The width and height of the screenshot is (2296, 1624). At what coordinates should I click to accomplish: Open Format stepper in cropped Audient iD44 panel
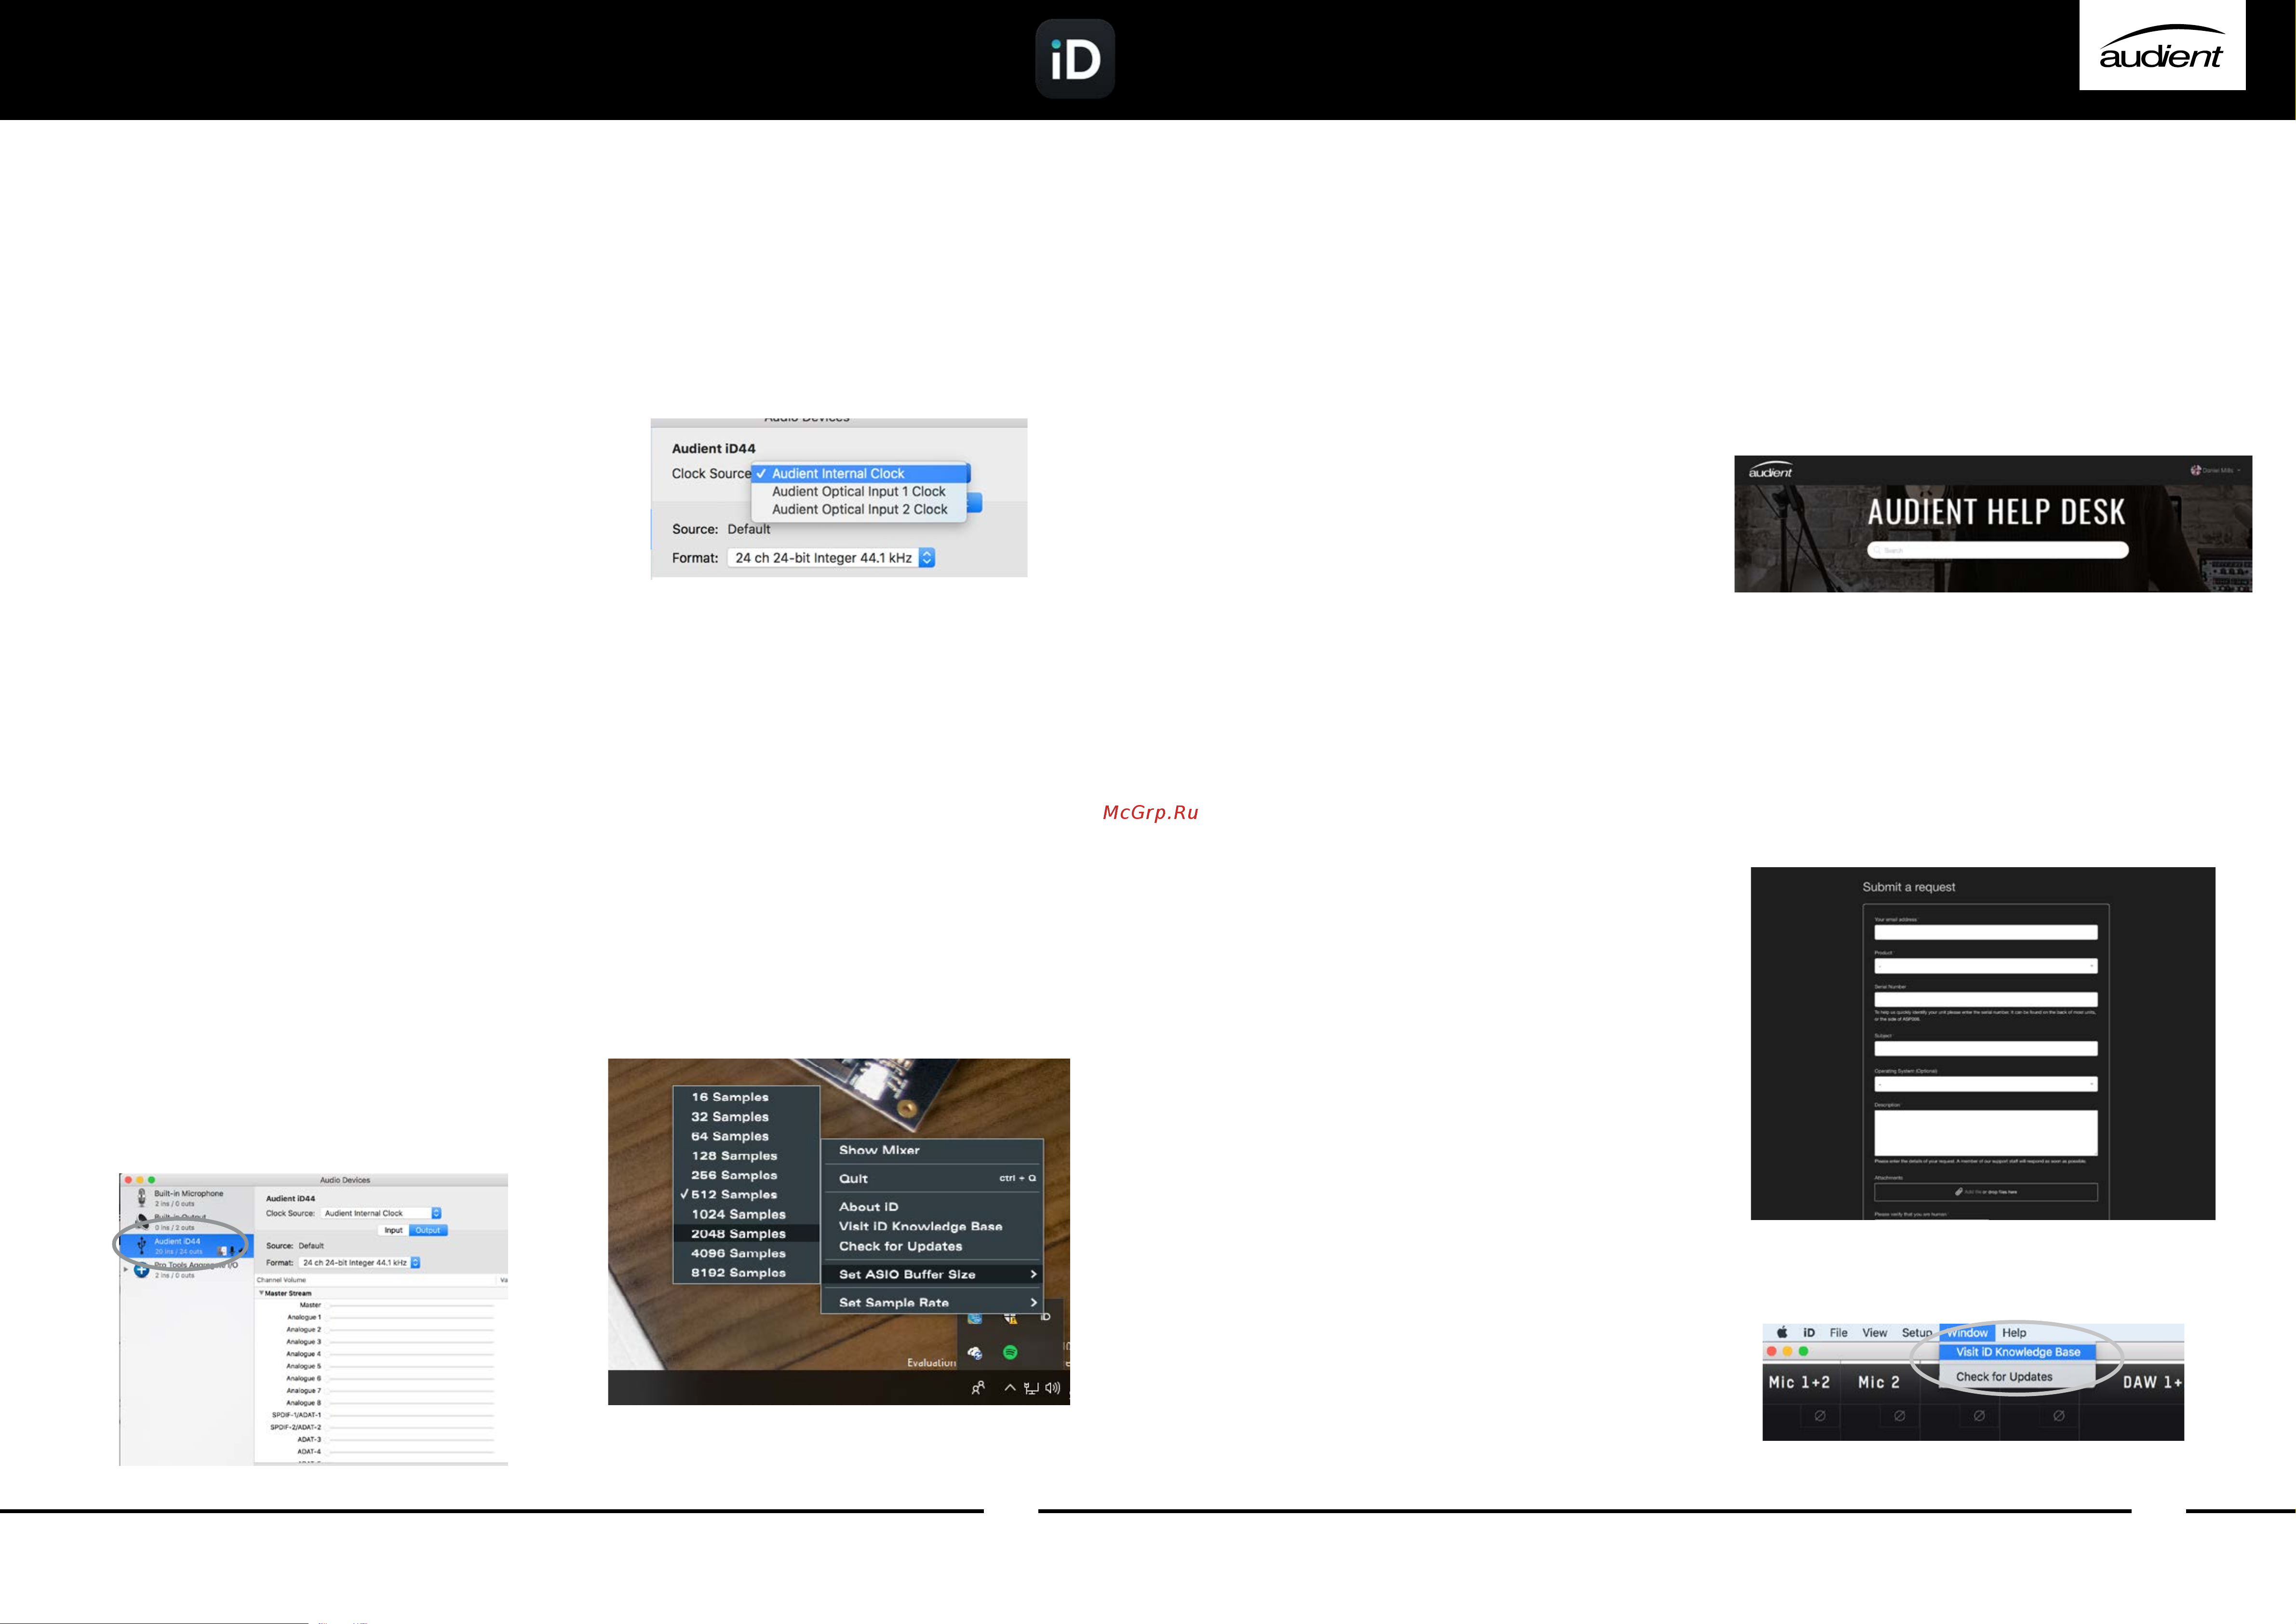927,558
